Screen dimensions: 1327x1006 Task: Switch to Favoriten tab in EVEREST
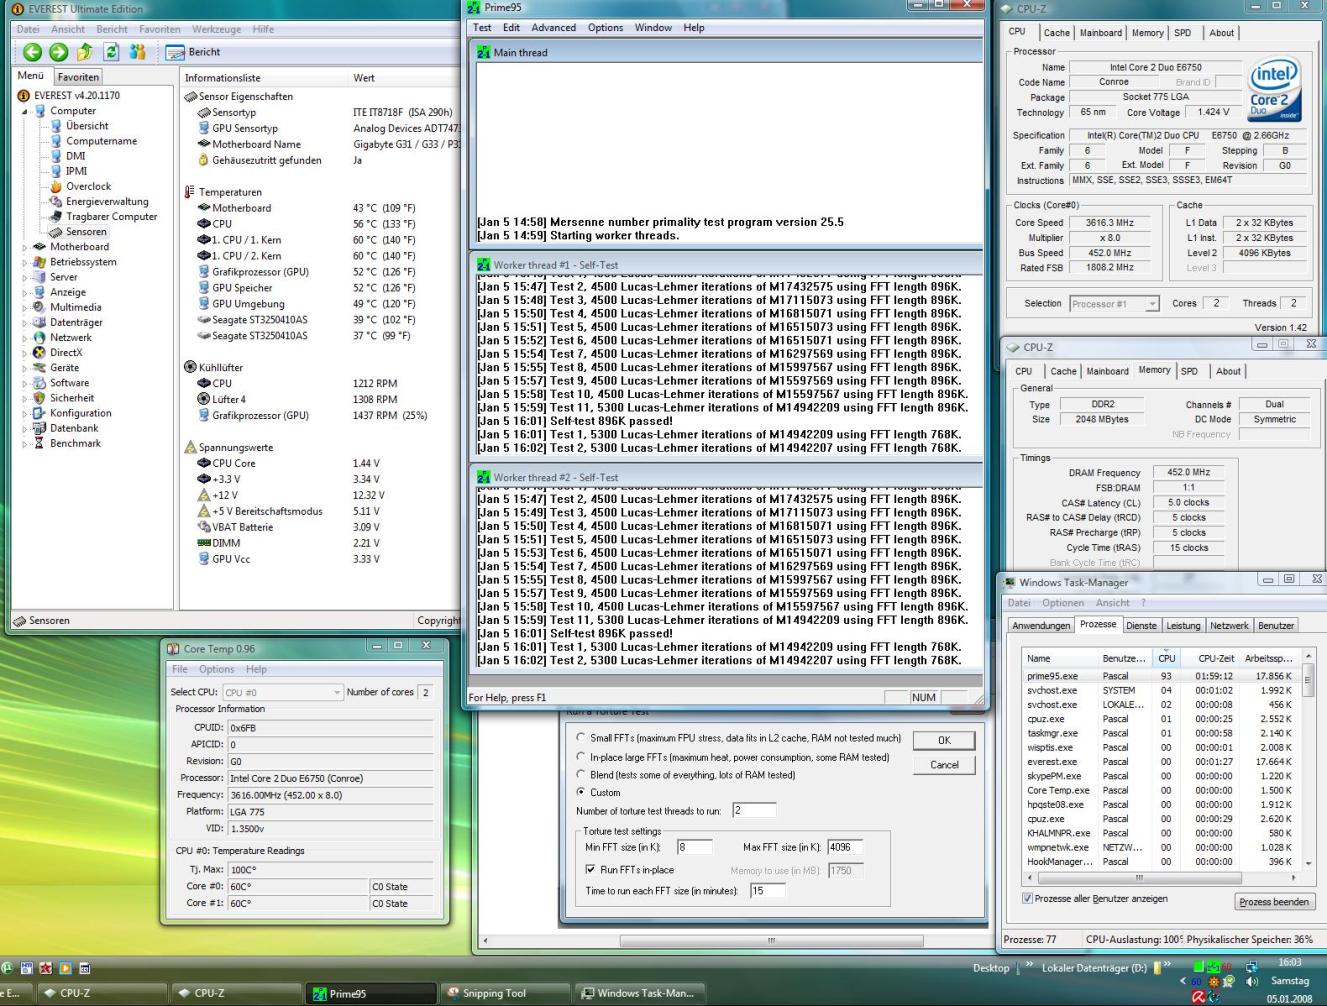click(78, 77)
